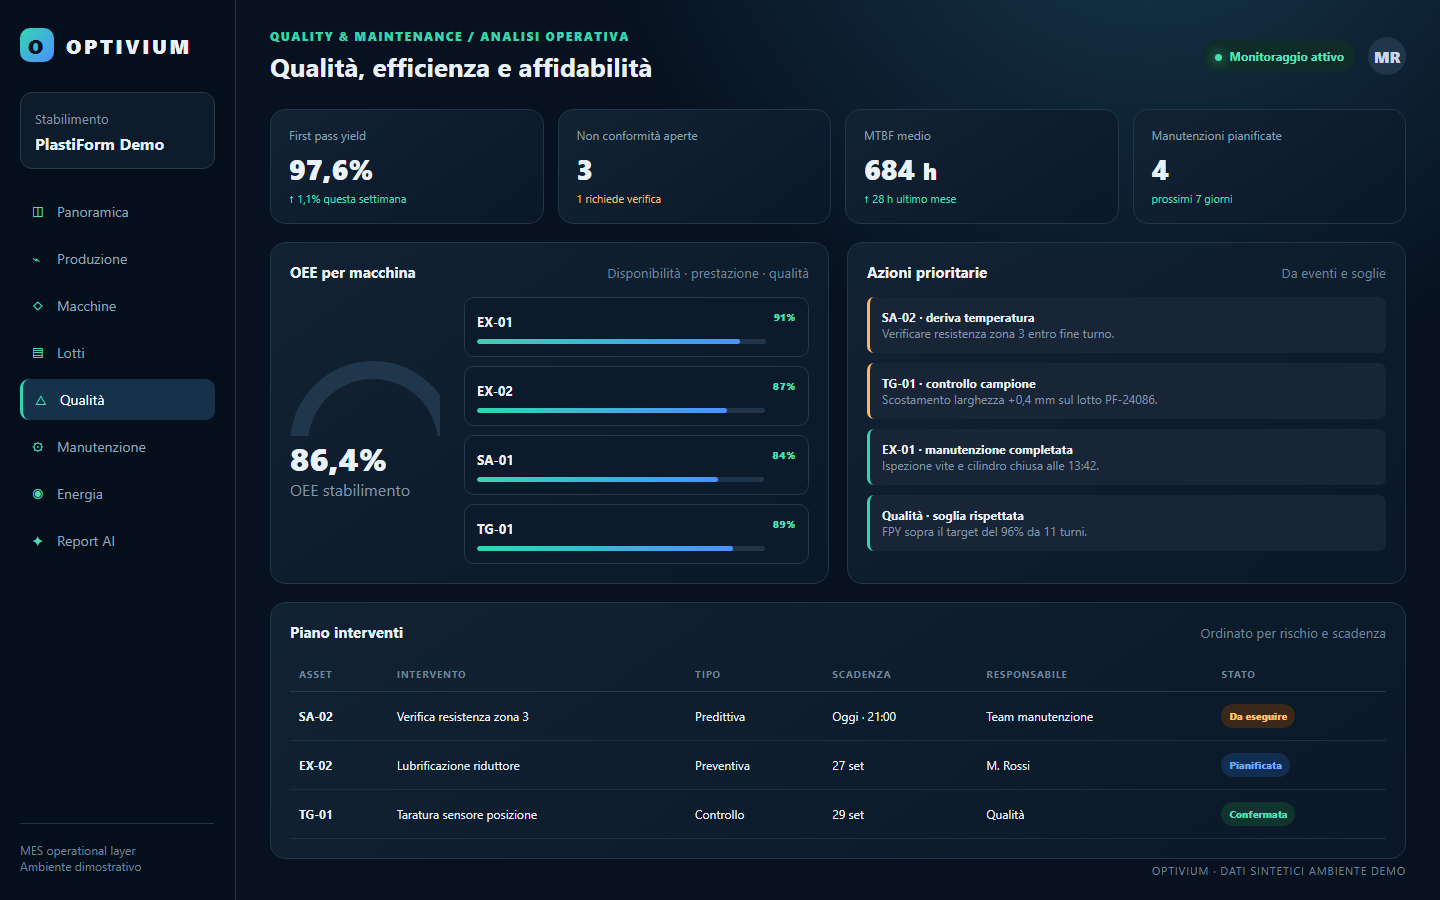Viewport: 1440px width, 900px height.
Task: Go to Produzione section
Action: [117, 259]
